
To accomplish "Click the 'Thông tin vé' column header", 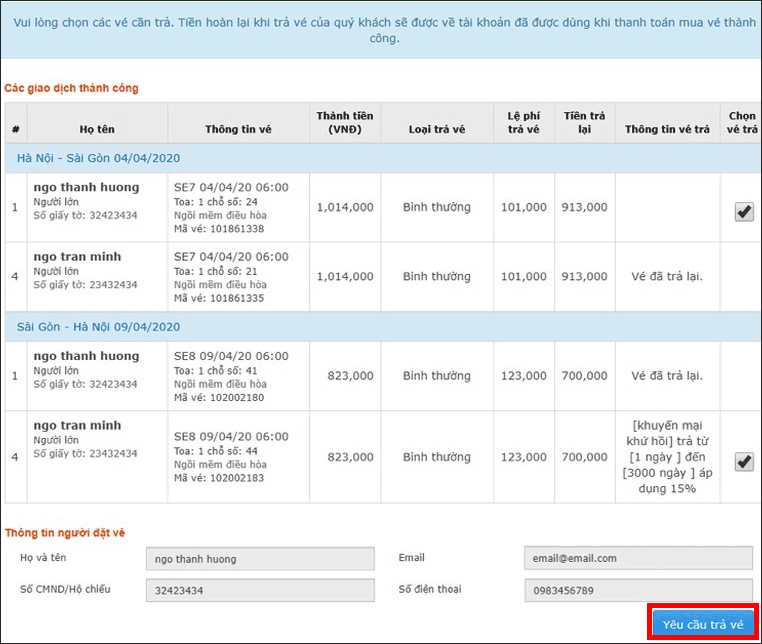I will point(238,130).
